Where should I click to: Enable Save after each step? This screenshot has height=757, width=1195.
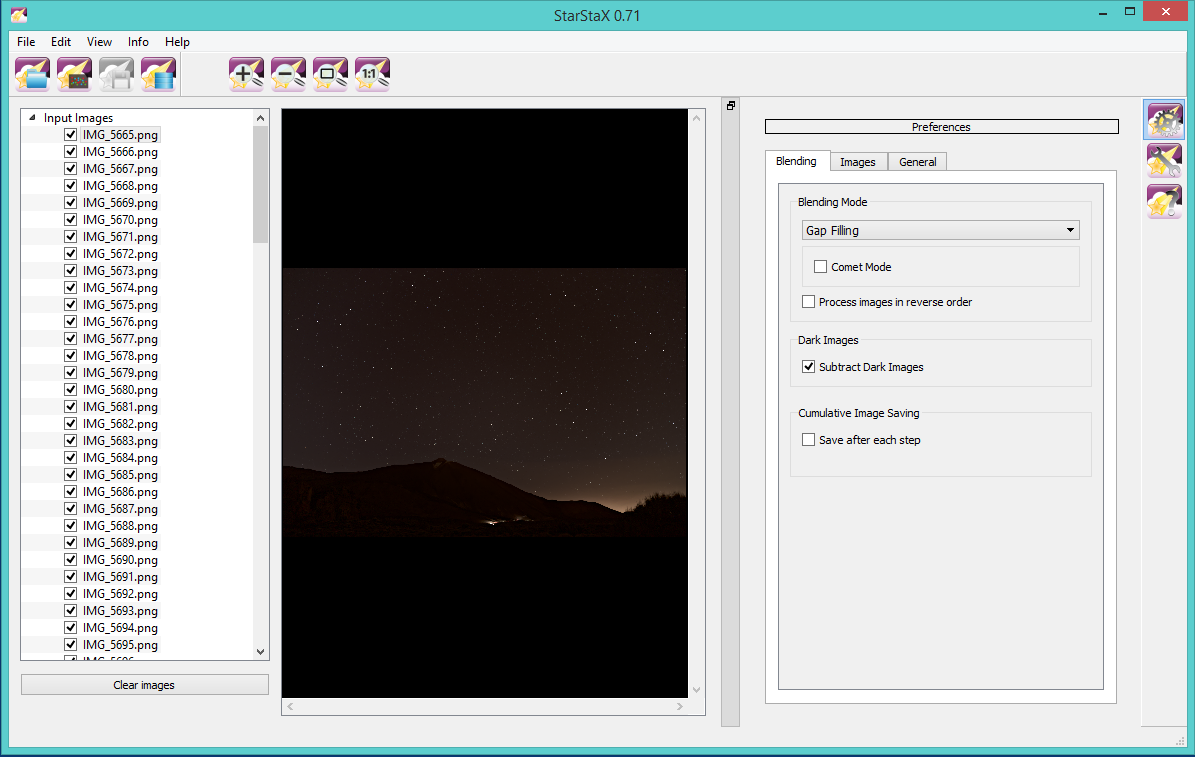click(x=809, y=440)
